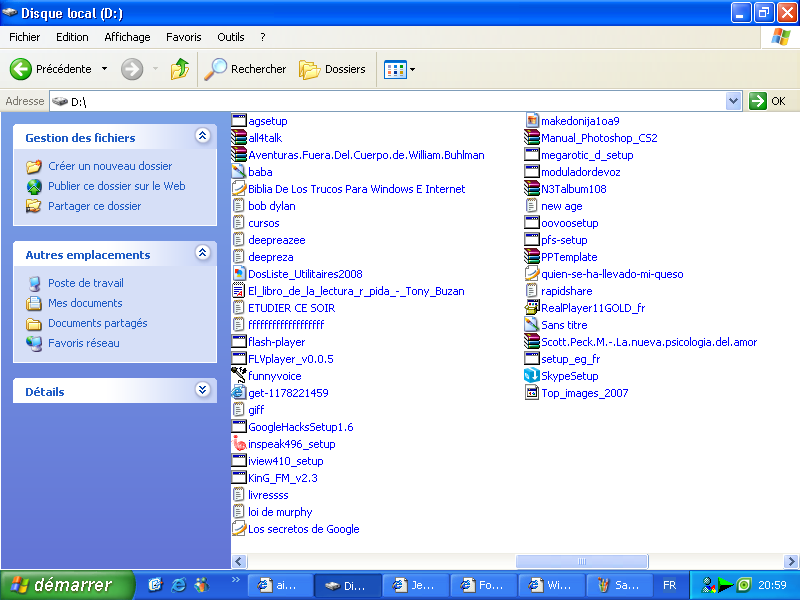Expand the address bar dropdown

click(x=733, y=101)
